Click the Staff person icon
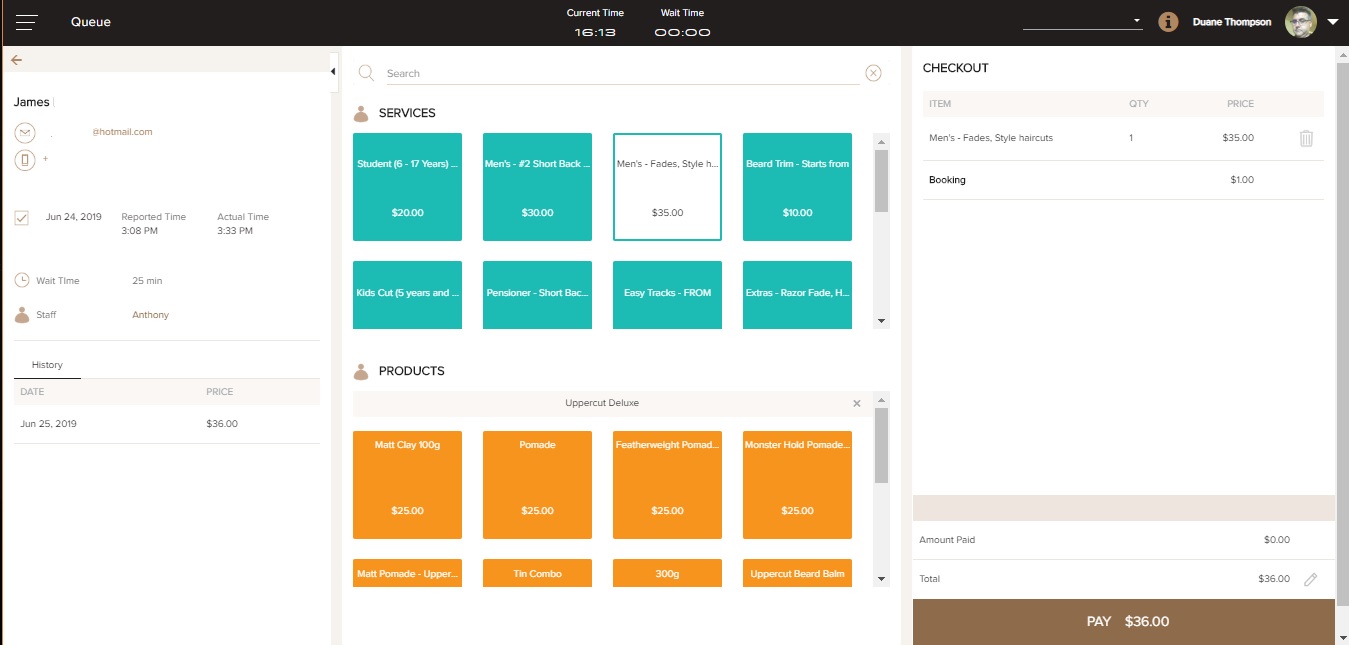 [22, 315]
